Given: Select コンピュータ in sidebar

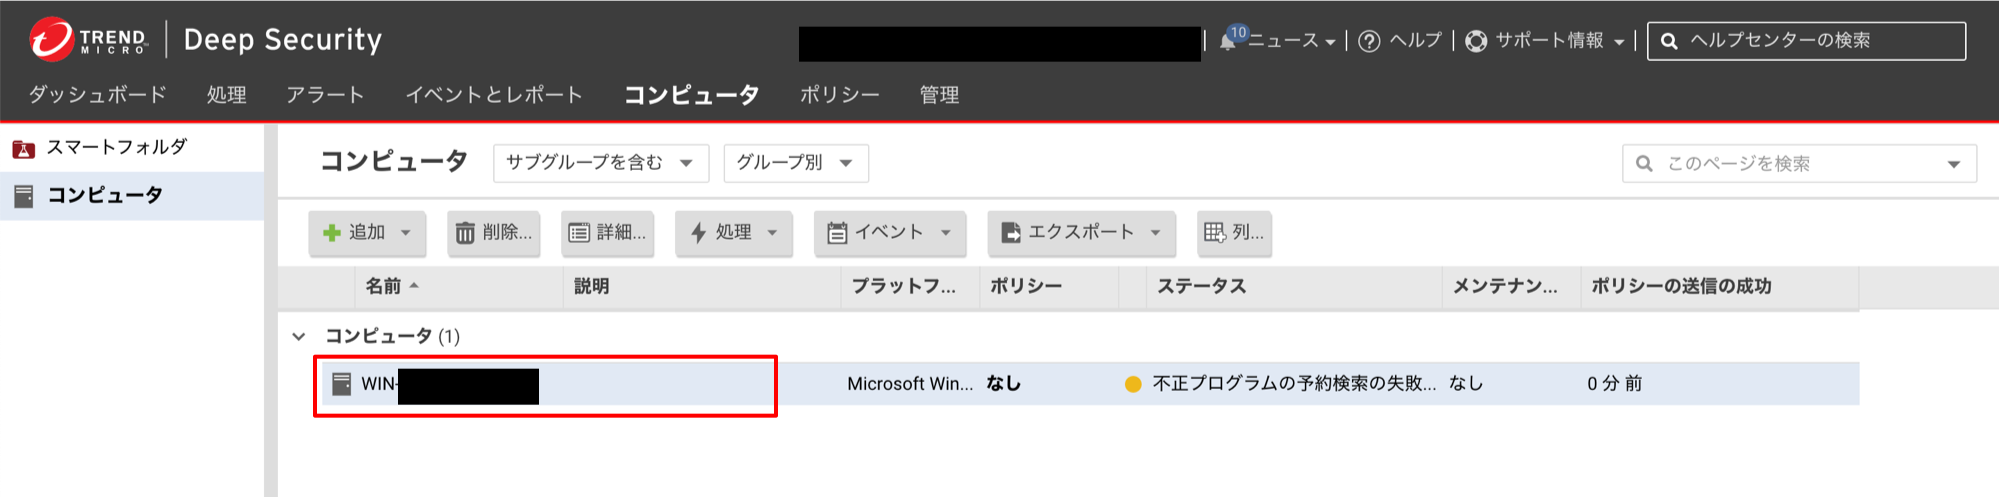Looking at the screenshot, I should tap(105, 195).
